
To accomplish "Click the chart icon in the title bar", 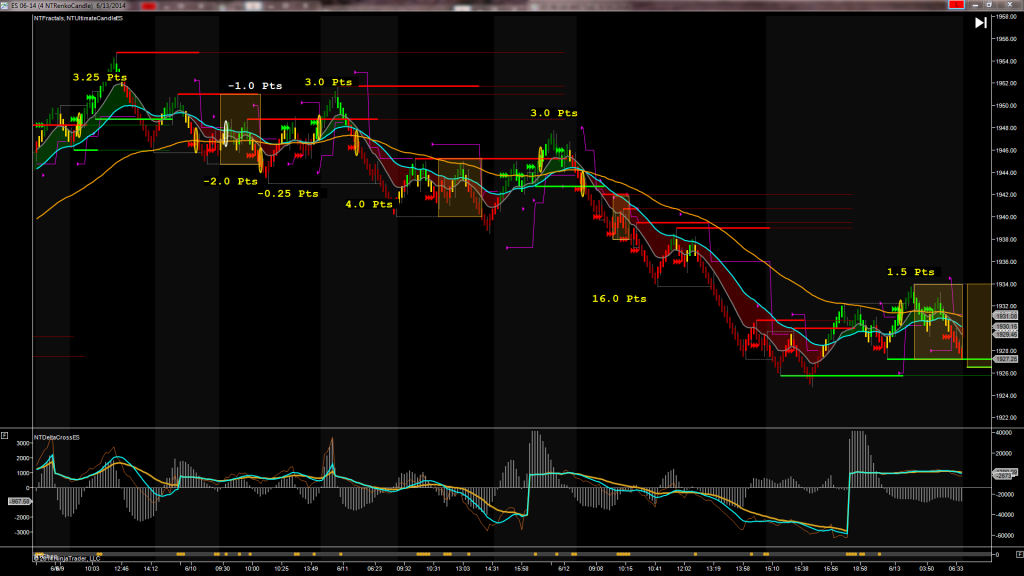I will pos(6,5).
